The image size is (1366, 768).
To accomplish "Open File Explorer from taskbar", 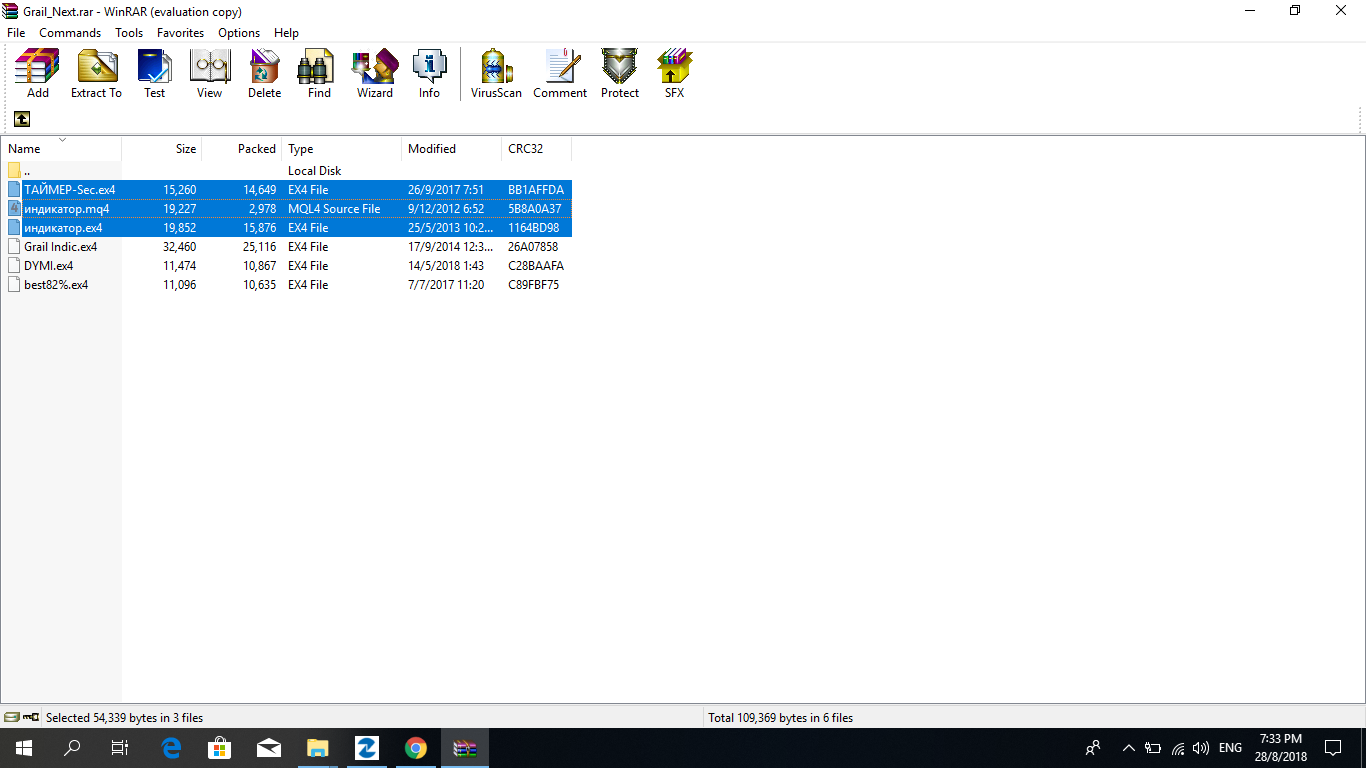I will (x=318, y=748).
